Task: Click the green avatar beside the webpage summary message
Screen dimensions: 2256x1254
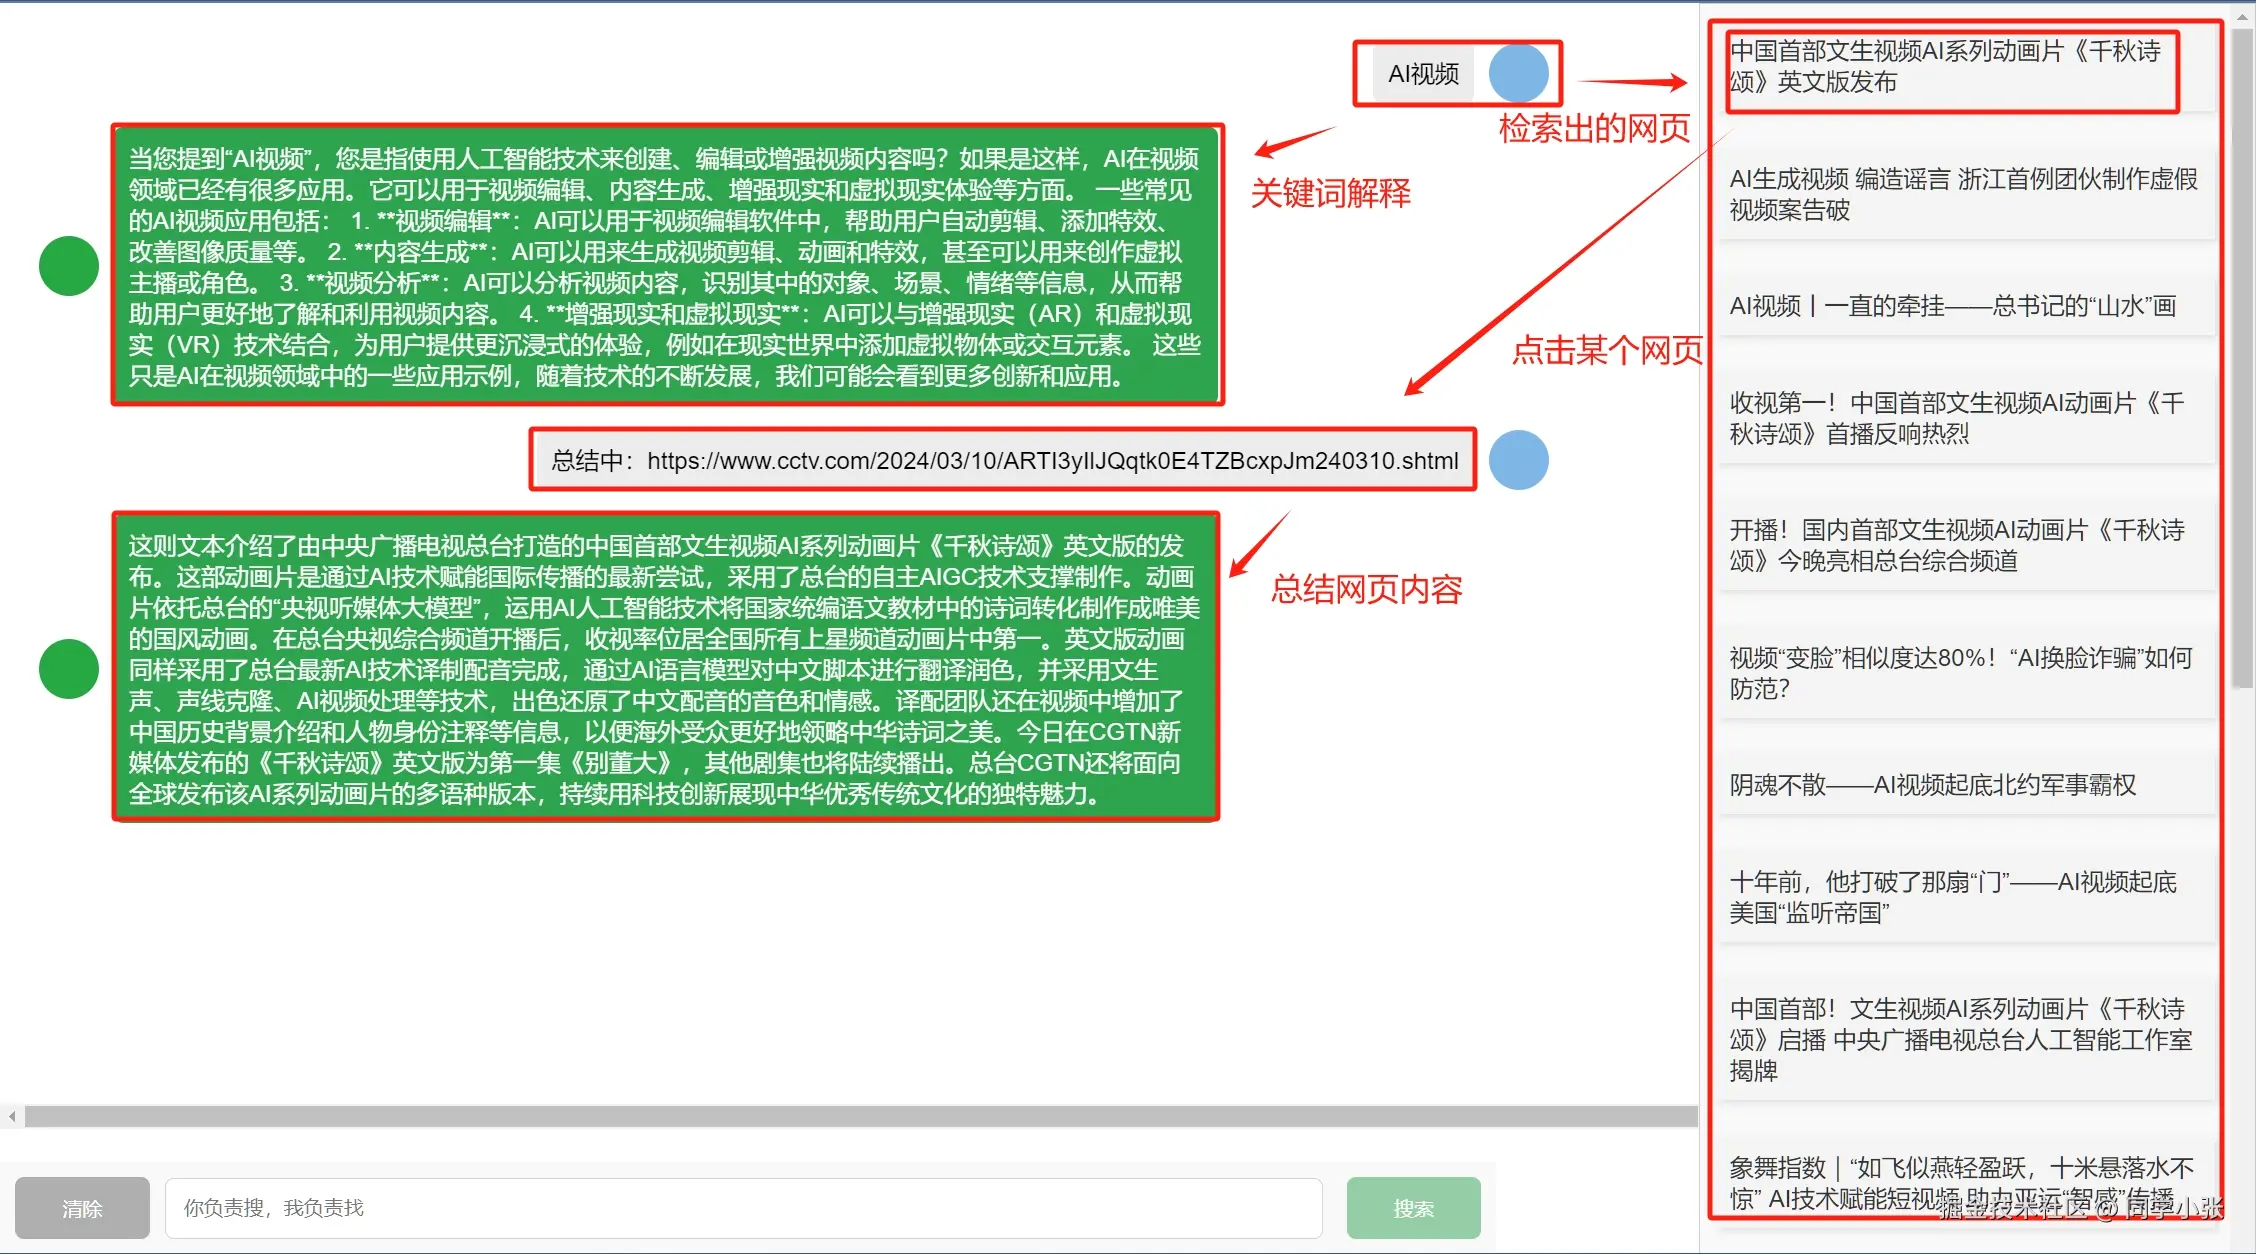Action: 68,668
